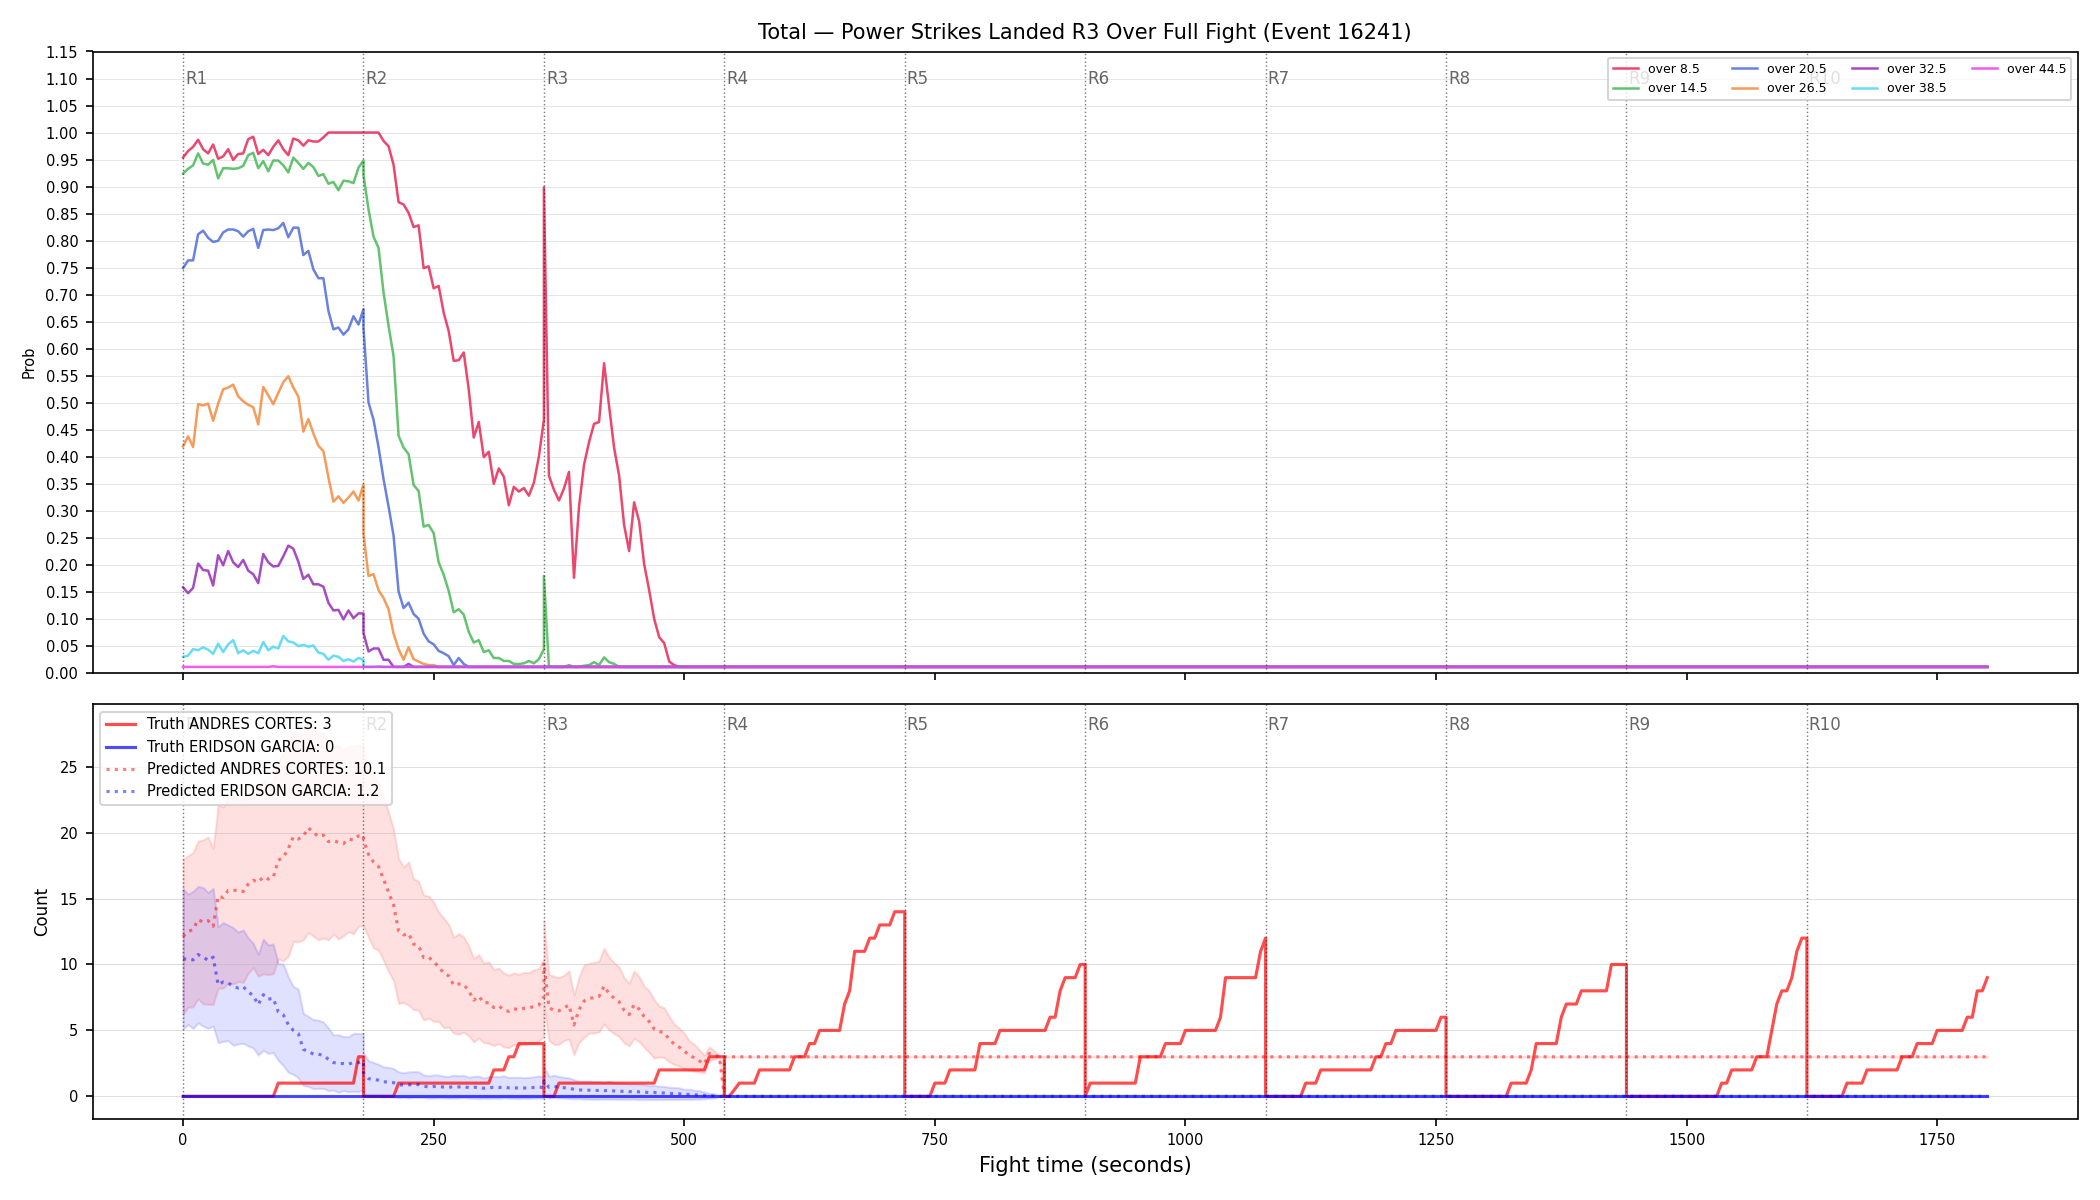Viewport: 2100px width, 1200px height.
Task: Click the 1750 tick on the fight time axis
Action: click(x=1937, y=1139)
